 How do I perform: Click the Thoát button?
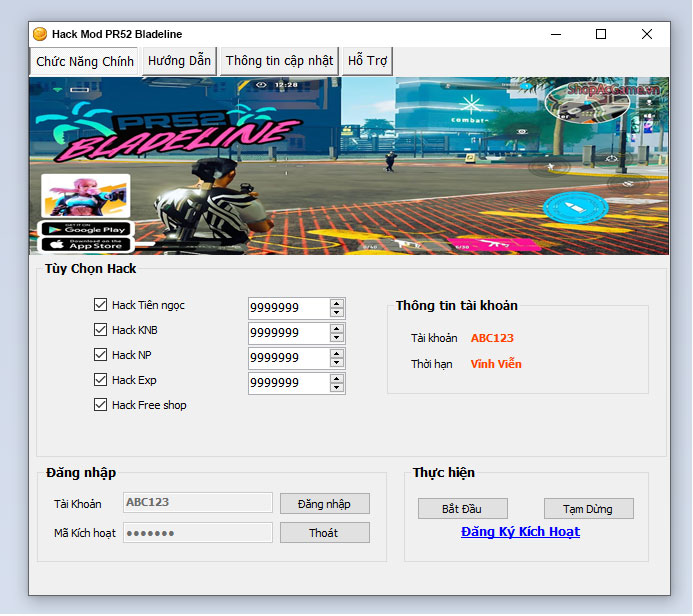click(x=325, y=533)
